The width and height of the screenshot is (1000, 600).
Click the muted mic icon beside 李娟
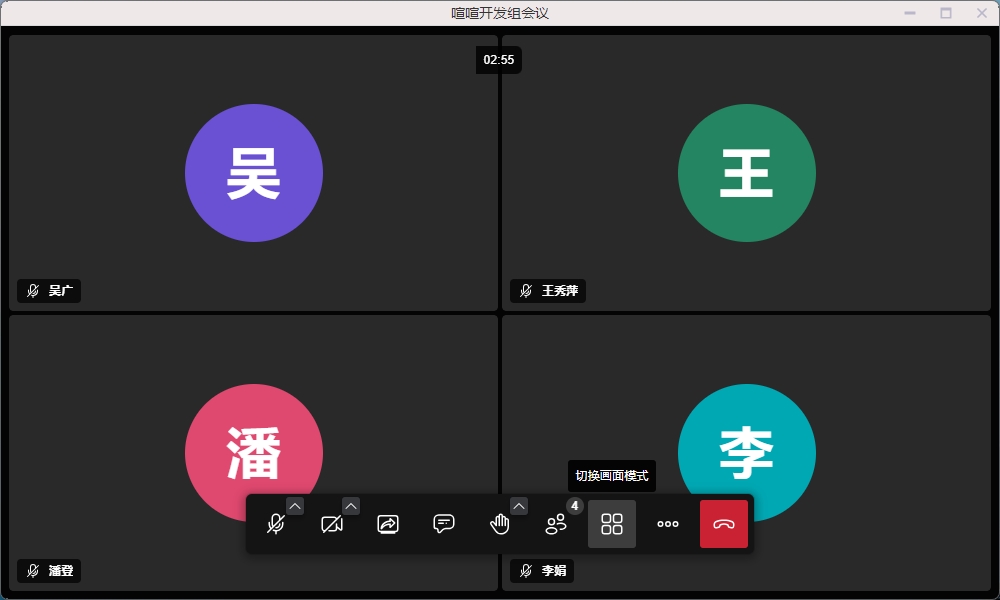tap(526, 571)
